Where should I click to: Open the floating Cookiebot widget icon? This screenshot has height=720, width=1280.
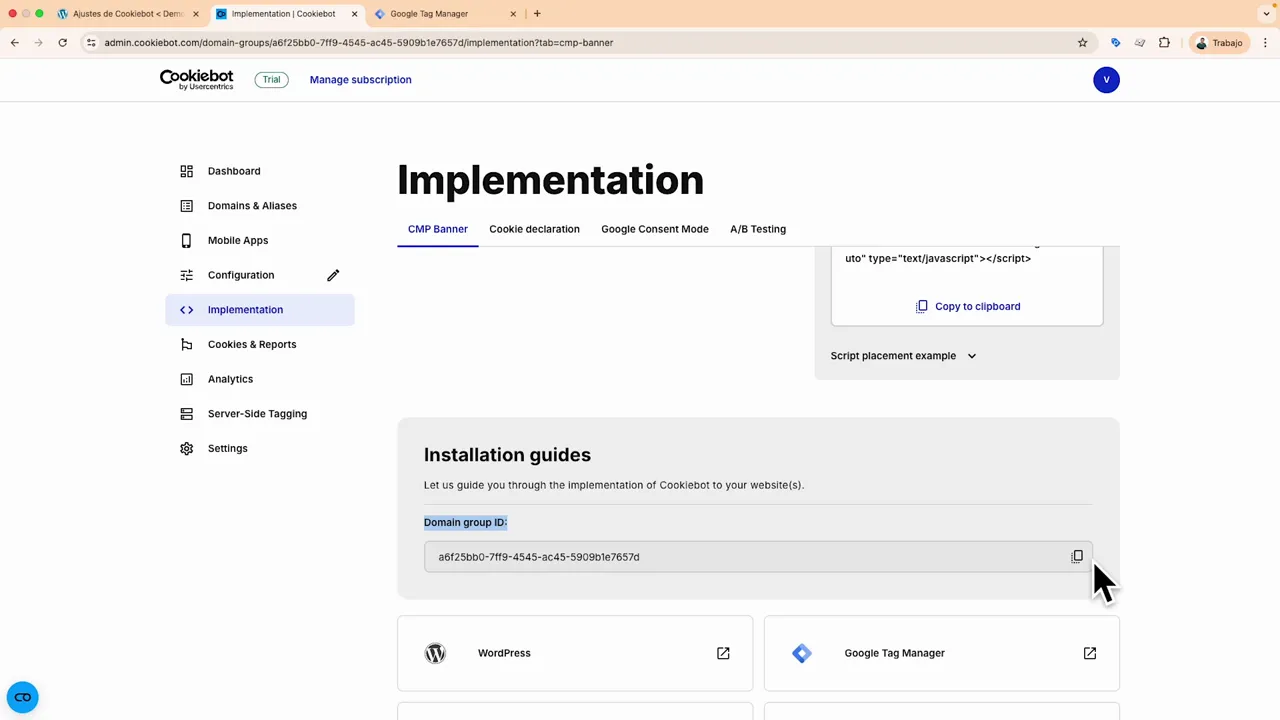[22, 697]
